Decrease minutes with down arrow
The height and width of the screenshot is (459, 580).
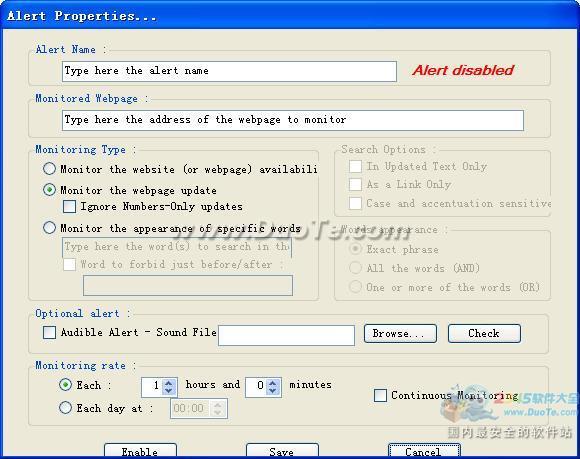point(273,391)
